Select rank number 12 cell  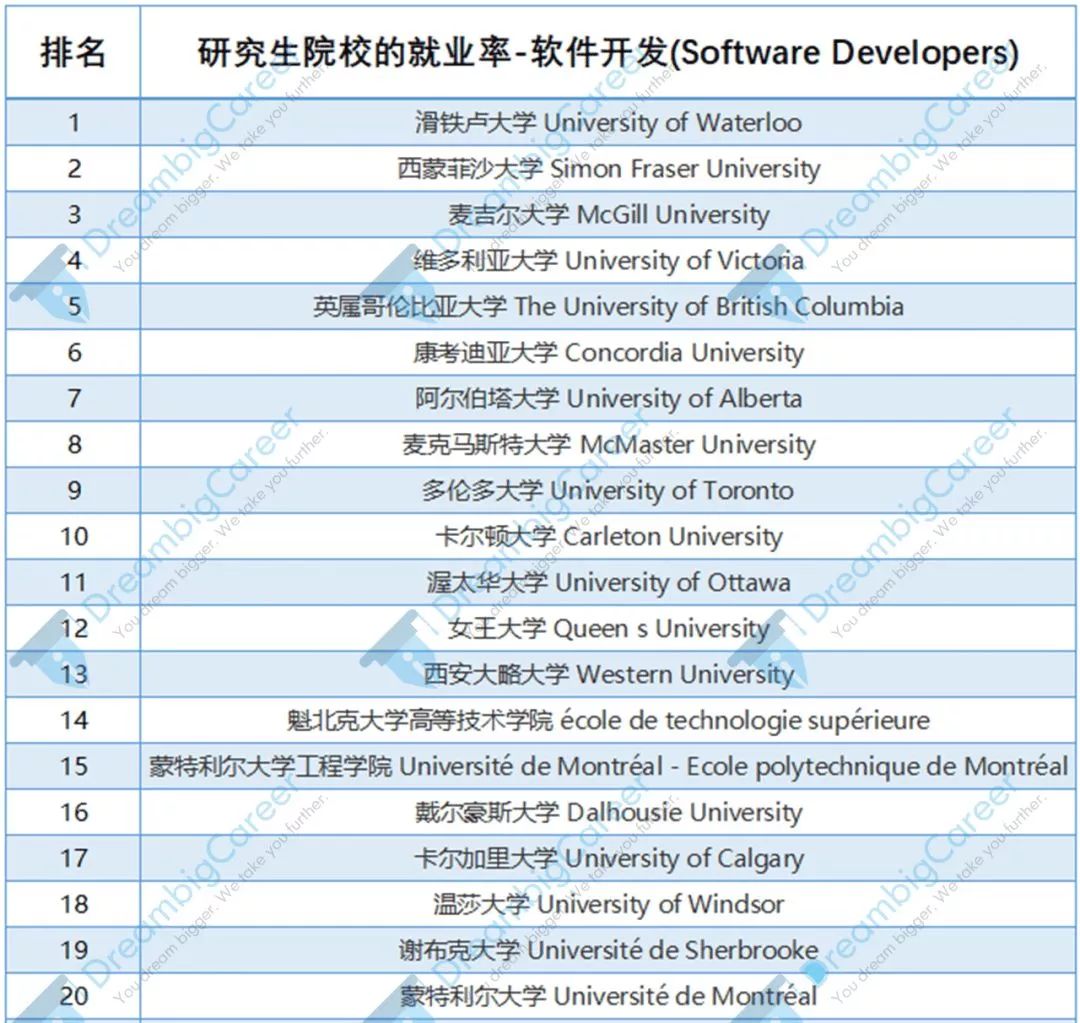tap(74, 628)
